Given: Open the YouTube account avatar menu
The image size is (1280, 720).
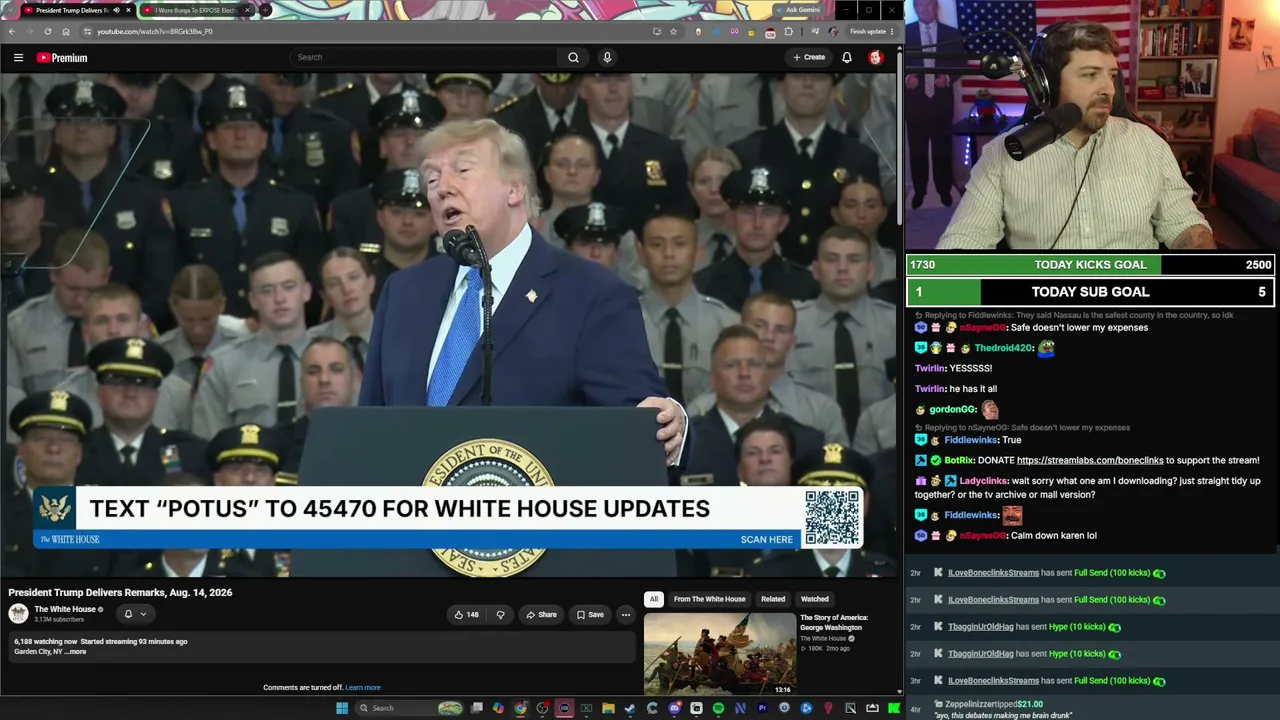Looking at the screenshot, I should pyautogui.click(x=876, y=57).
